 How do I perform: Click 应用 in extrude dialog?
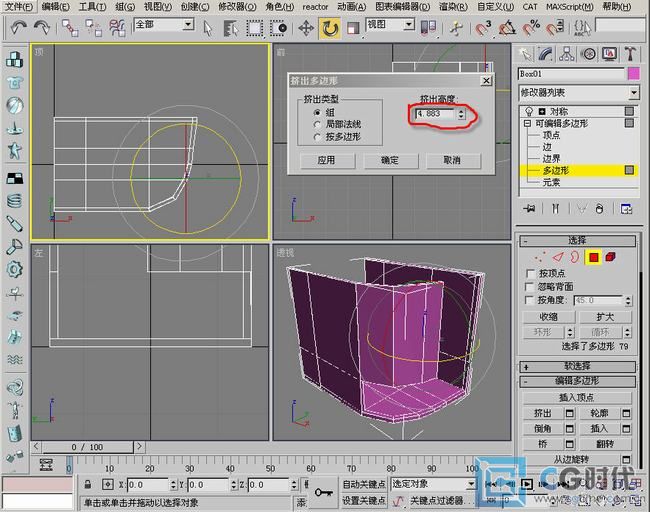[x=327, y=160]
